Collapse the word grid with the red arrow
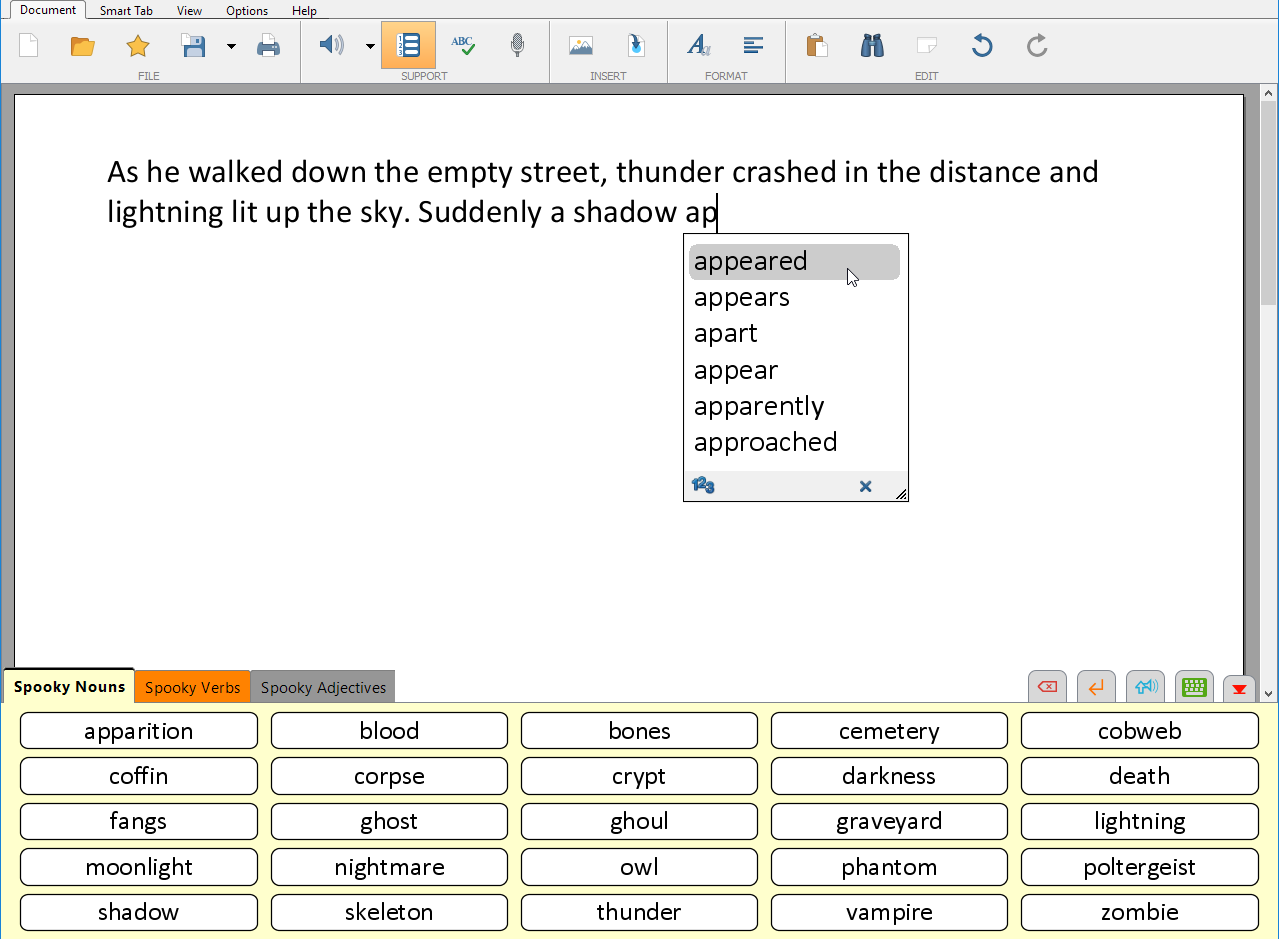This screenshot has height=939, width=1279. (x=1239, y=687)
